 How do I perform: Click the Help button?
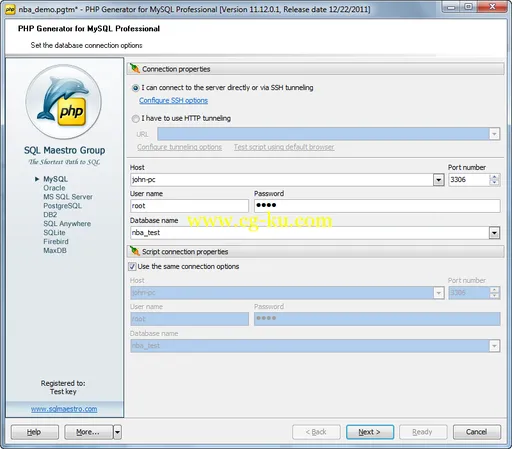(x=35, y=432)
